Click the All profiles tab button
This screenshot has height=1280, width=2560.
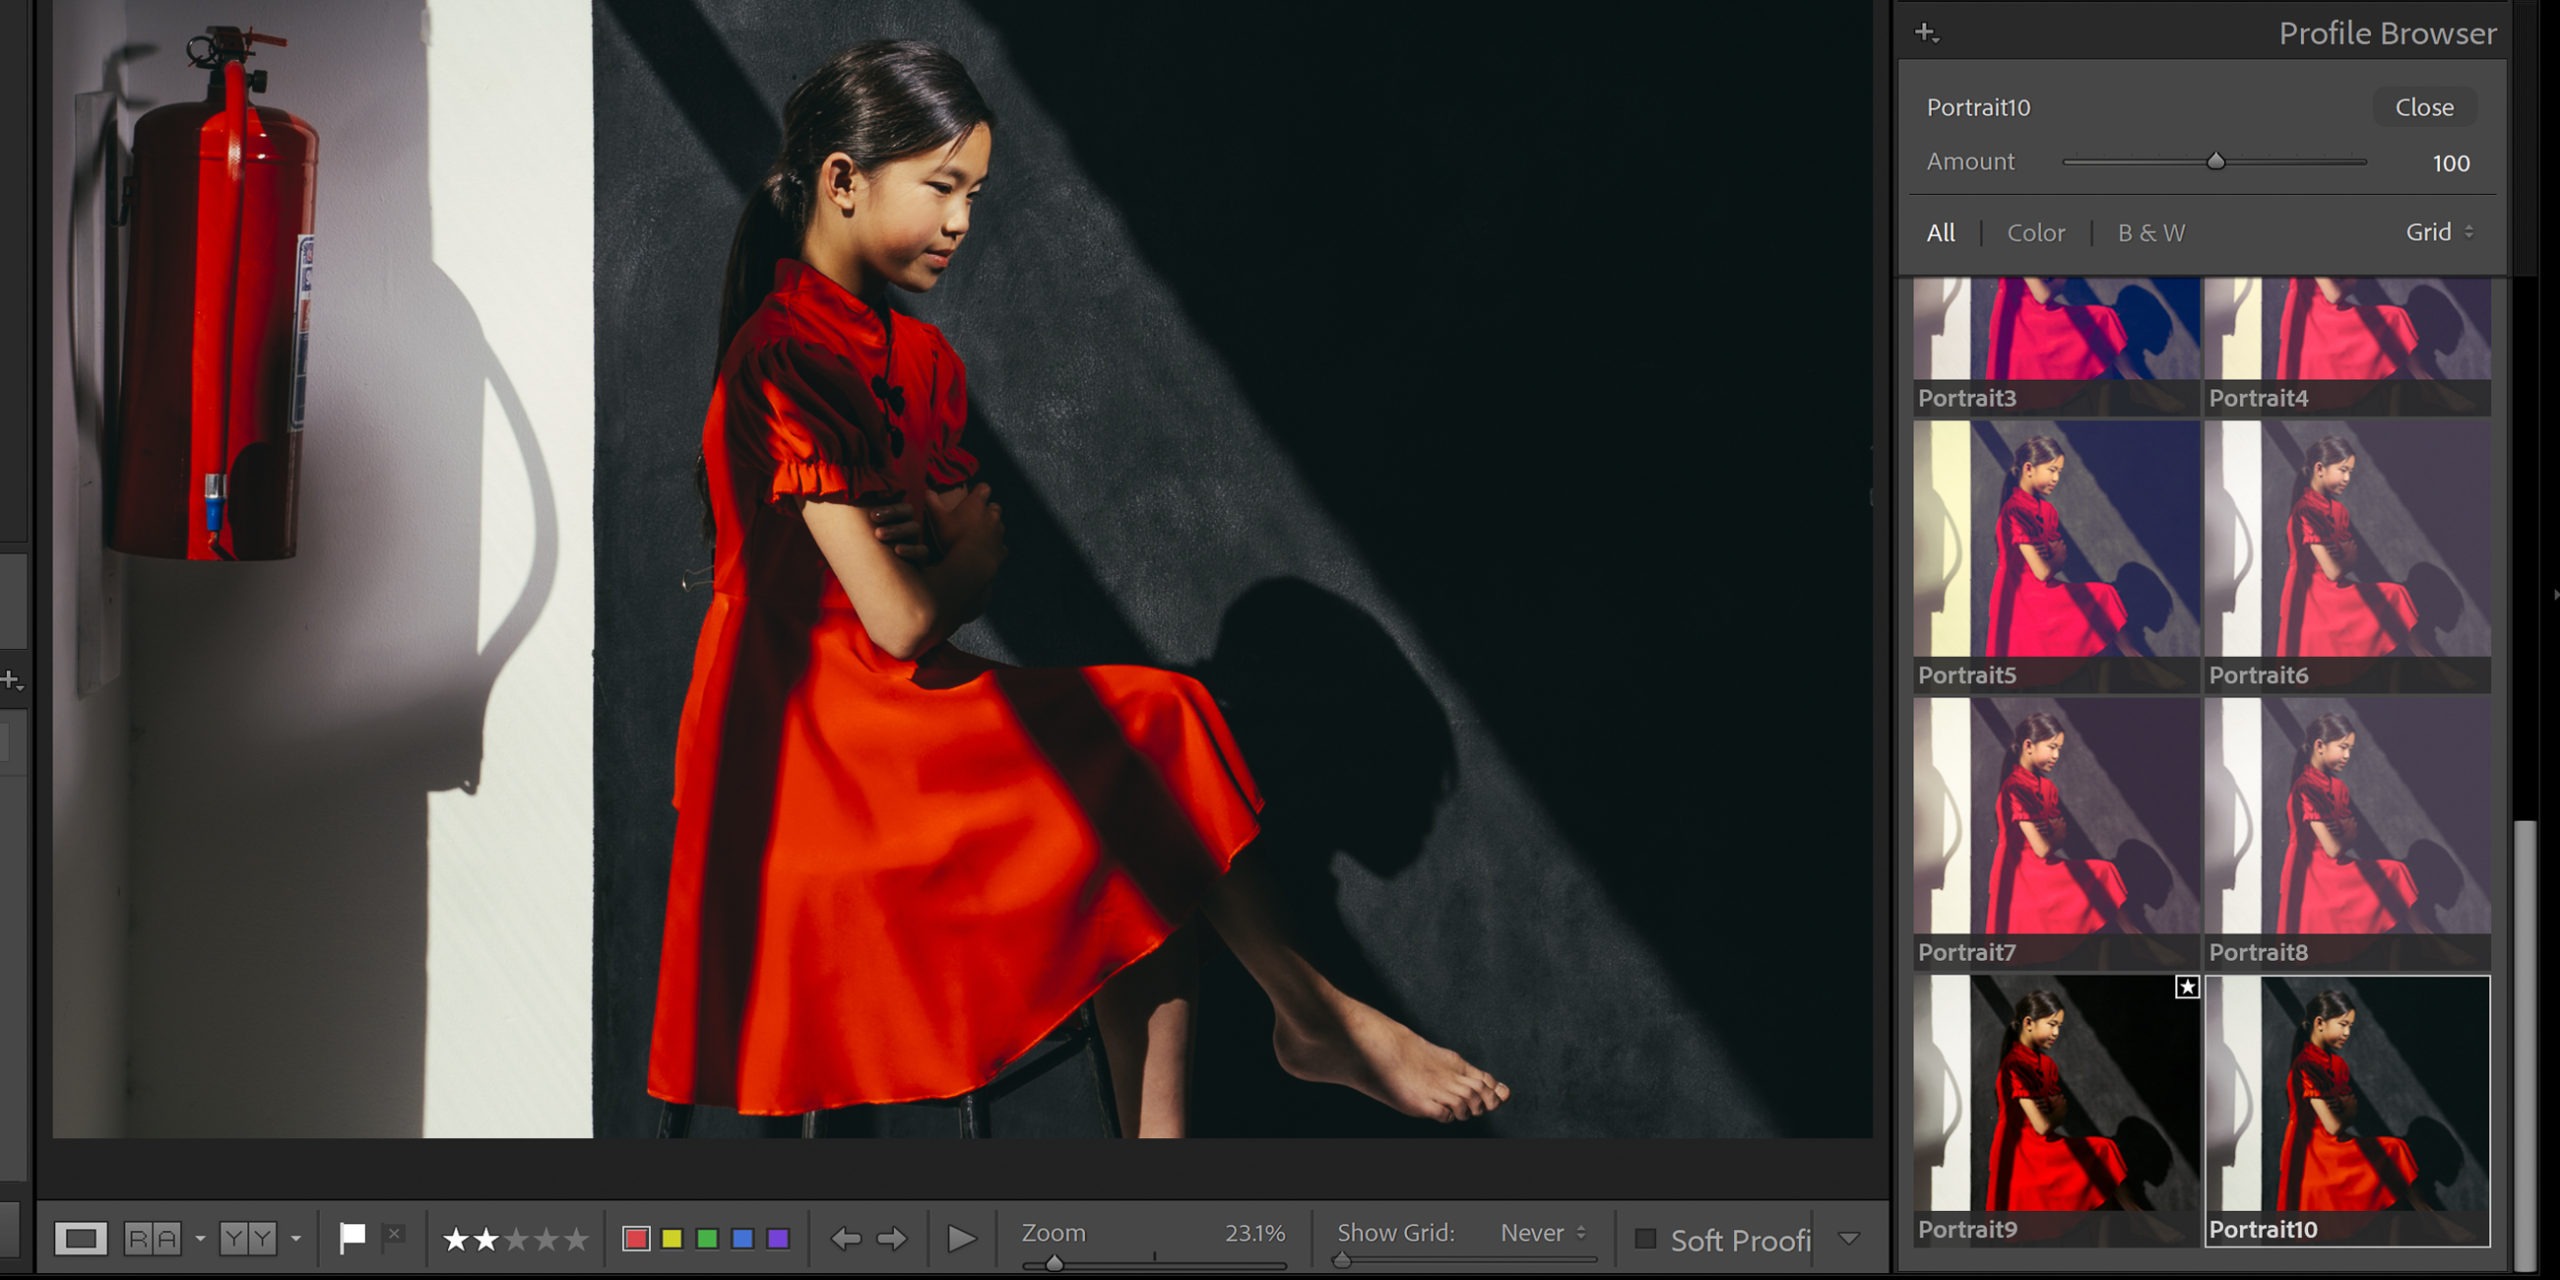click(x=1941, y=232)
